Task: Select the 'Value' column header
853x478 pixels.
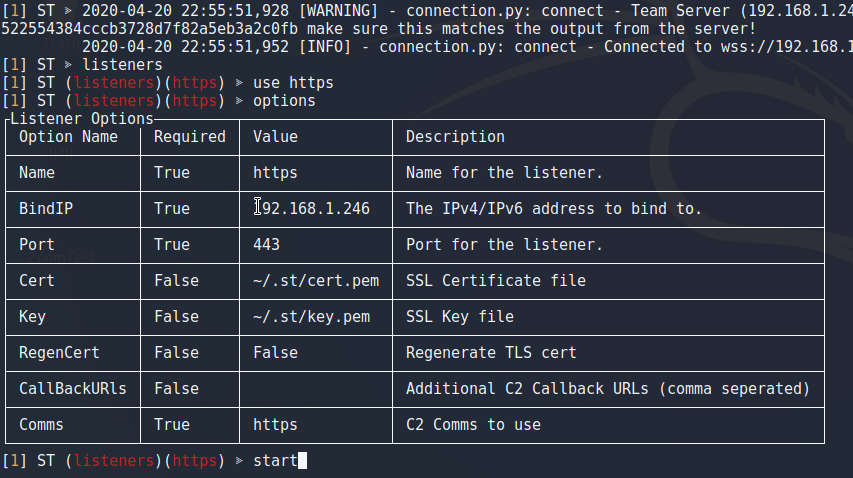Action: coord(275,136)
